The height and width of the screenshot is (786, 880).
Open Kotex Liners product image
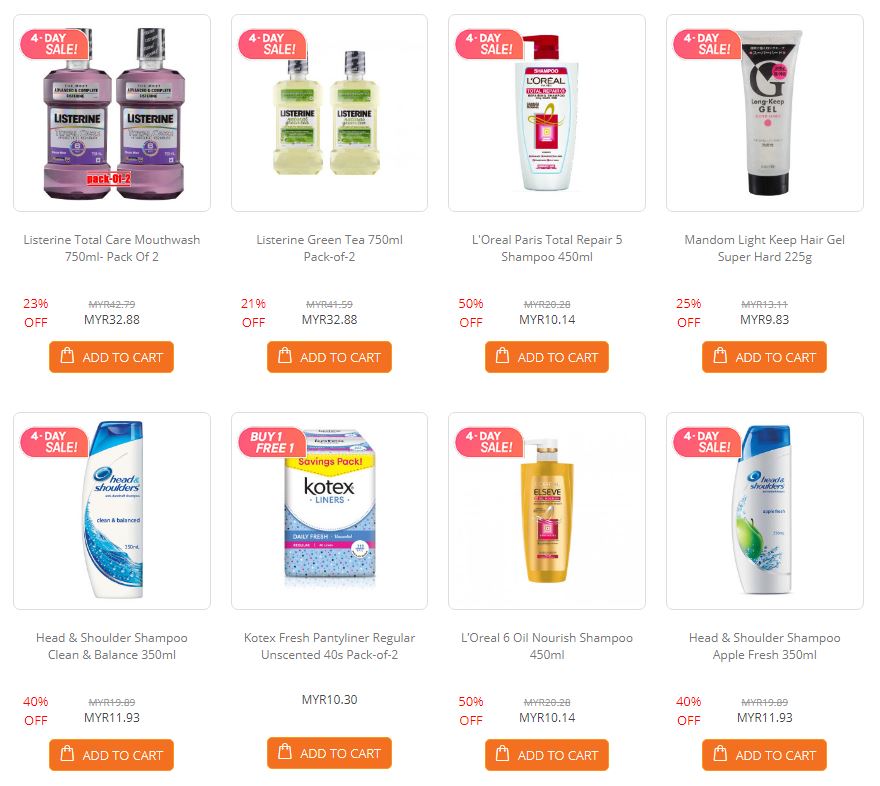(x=329, y=511)
